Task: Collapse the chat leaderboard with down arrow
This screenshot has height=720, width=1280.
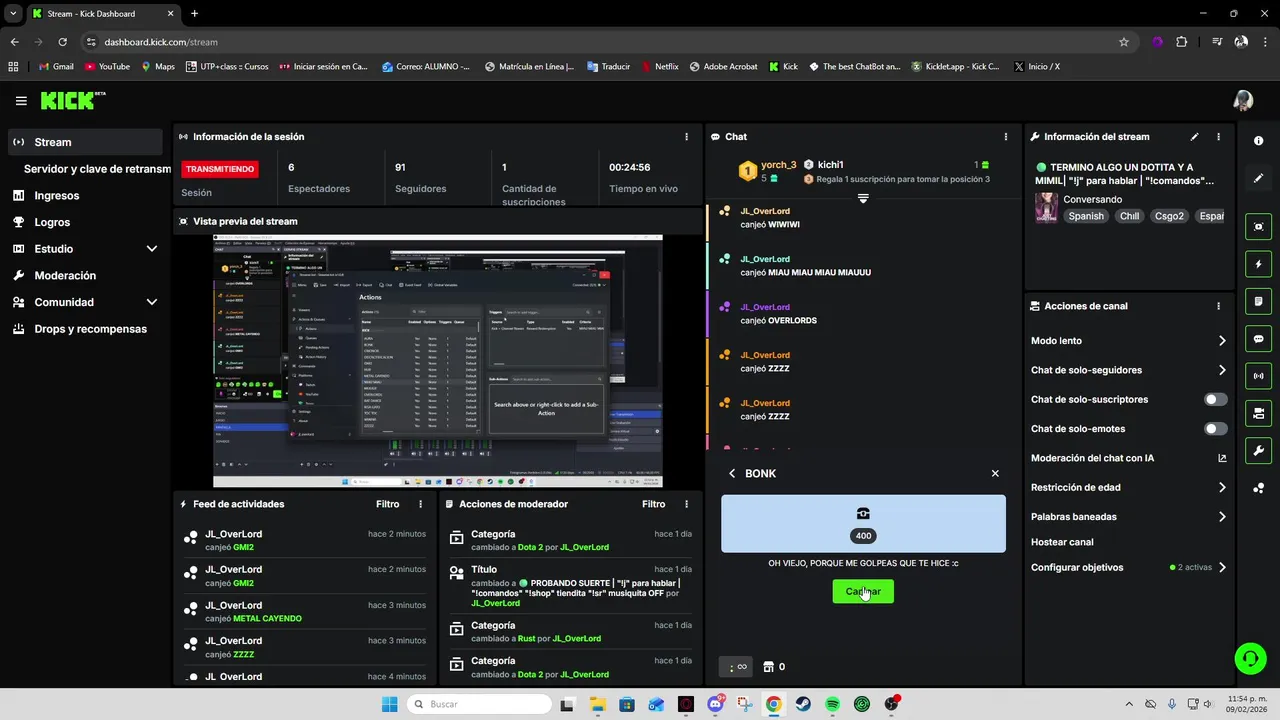Action: click(x=863, y=198)
